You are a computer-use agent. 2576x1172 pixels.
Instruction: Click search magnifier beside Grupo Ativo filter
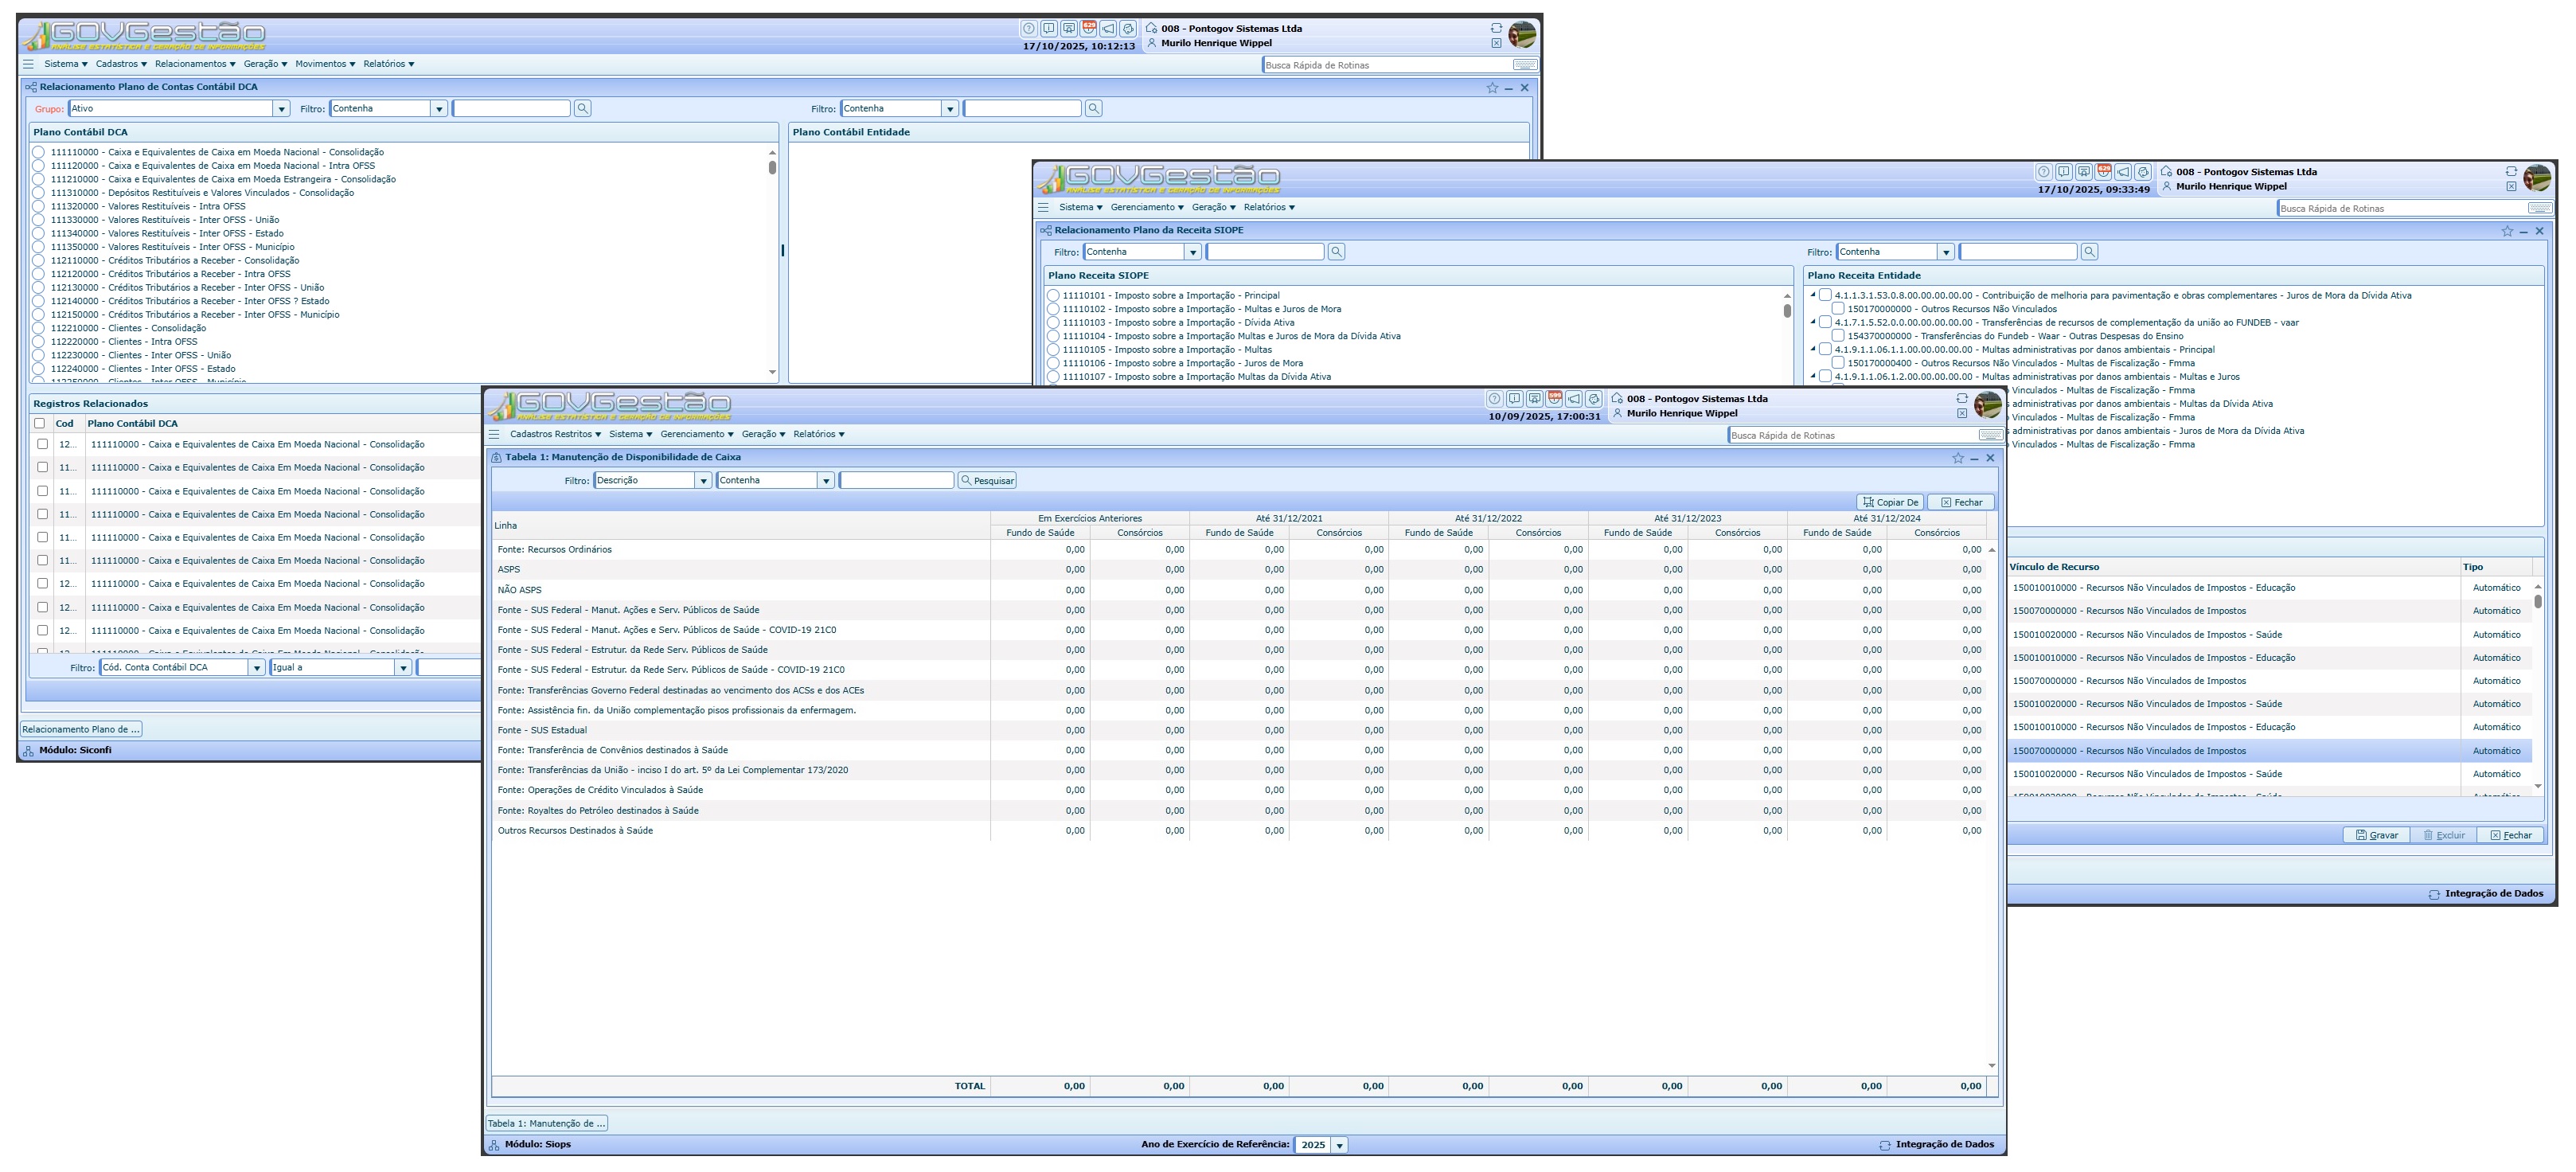pos(583,108)
